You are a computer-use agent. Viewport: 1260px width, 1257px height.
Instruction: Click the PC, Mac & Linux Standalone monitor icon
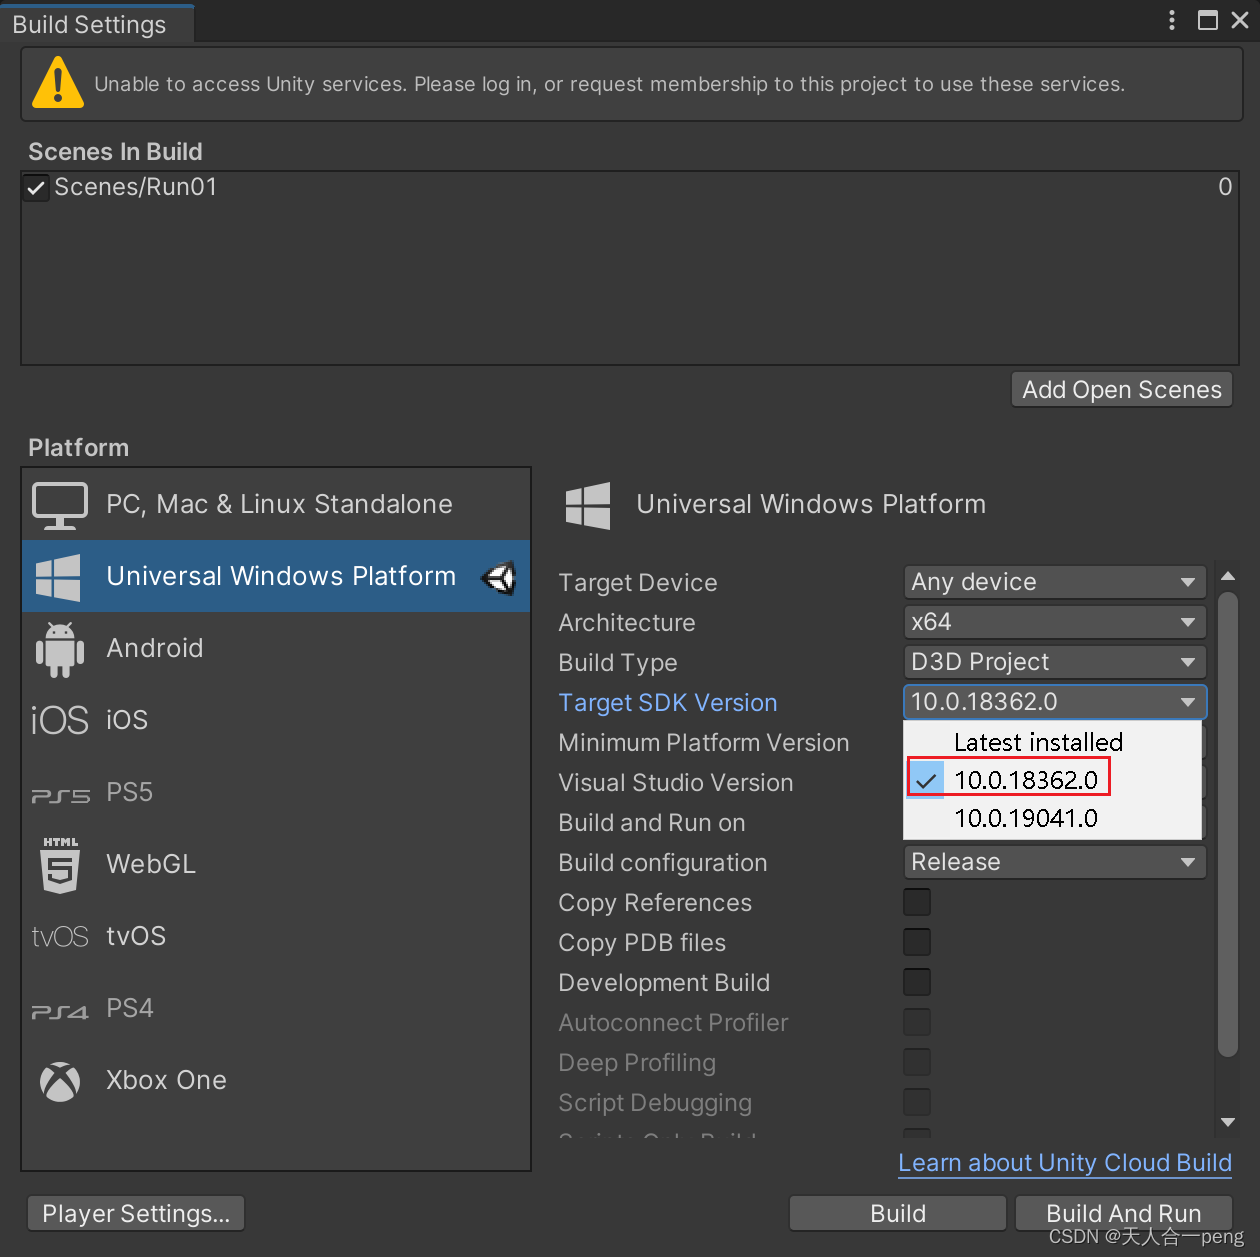point(59,504)
